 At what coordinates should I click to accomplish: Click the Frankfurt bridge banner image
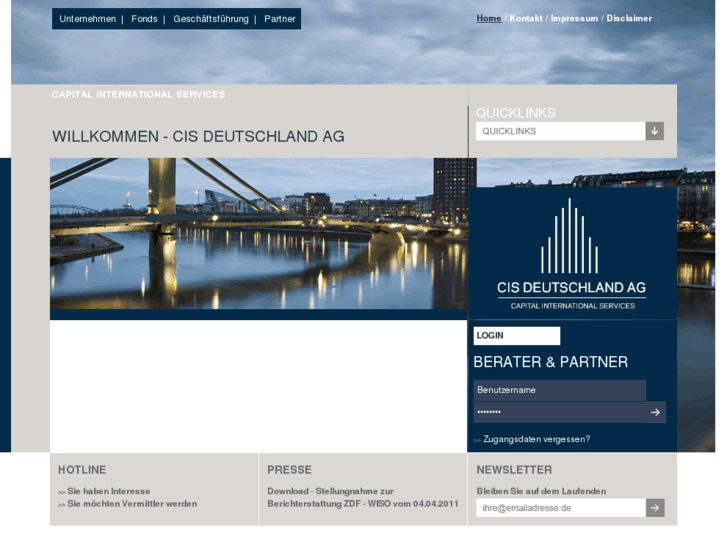259,234
